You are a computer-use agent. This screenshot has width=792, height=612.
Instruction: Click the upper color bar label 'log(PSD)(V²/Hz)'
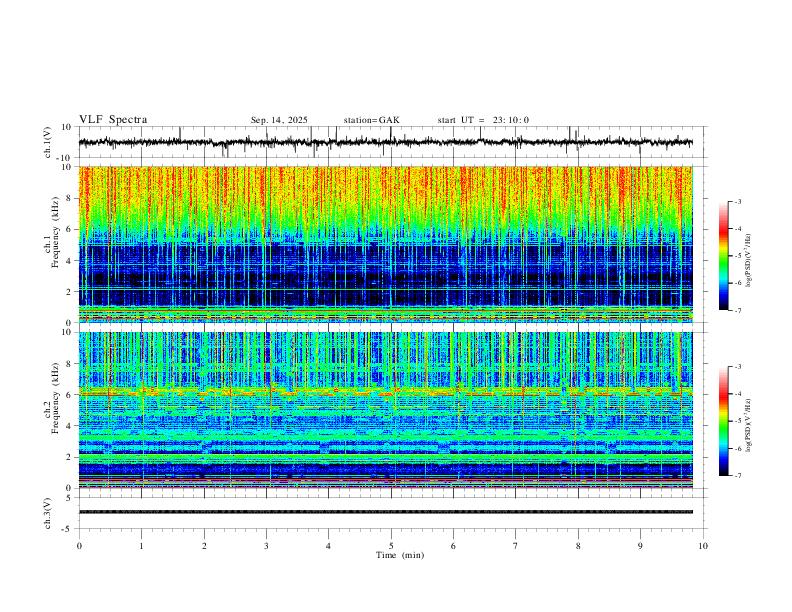[x=749, y=261]
